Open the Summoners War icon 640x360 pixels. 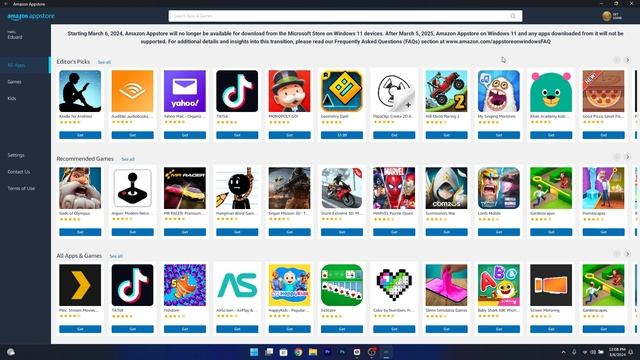[x=447, y=188]
